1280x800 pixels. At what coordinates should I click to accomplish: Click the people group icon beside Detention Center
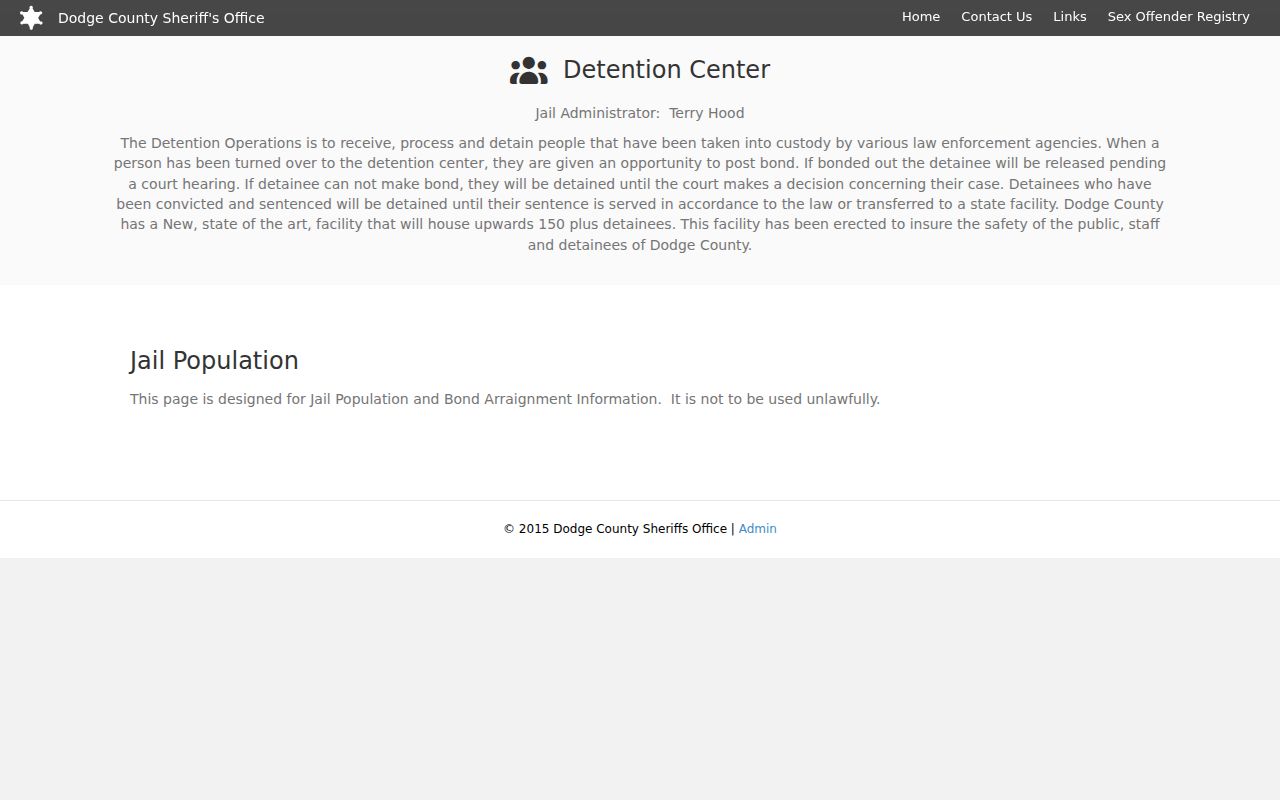pyautogui.click(x=529, y=70)
